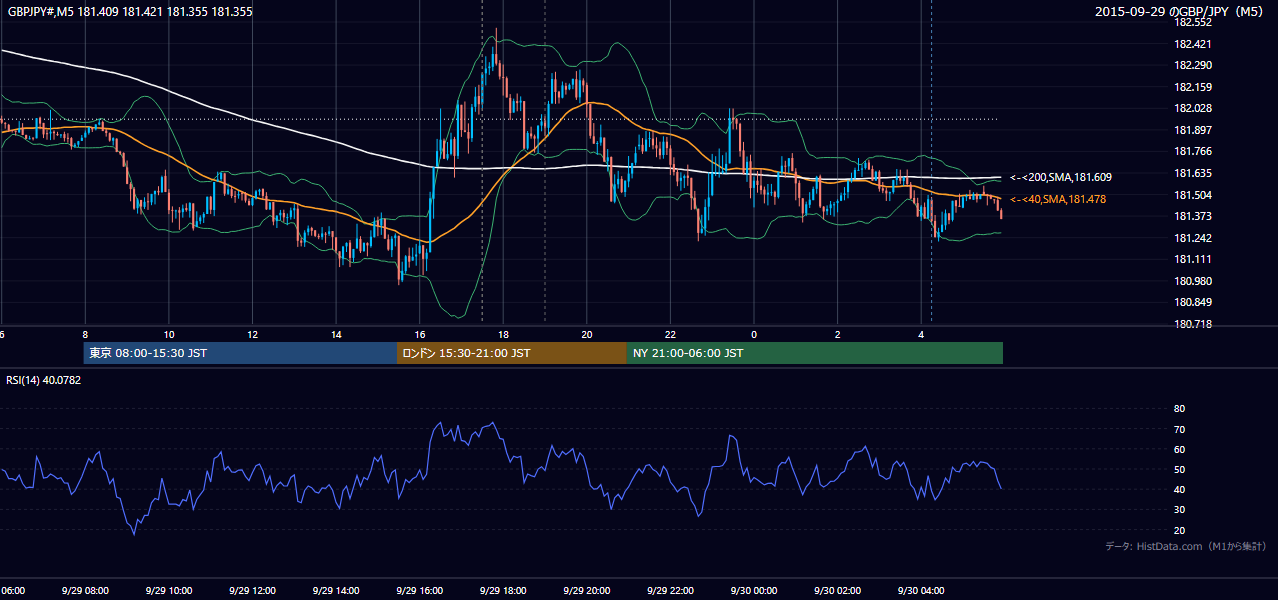Click the RSI scale value 40

tap(1179, 489)
